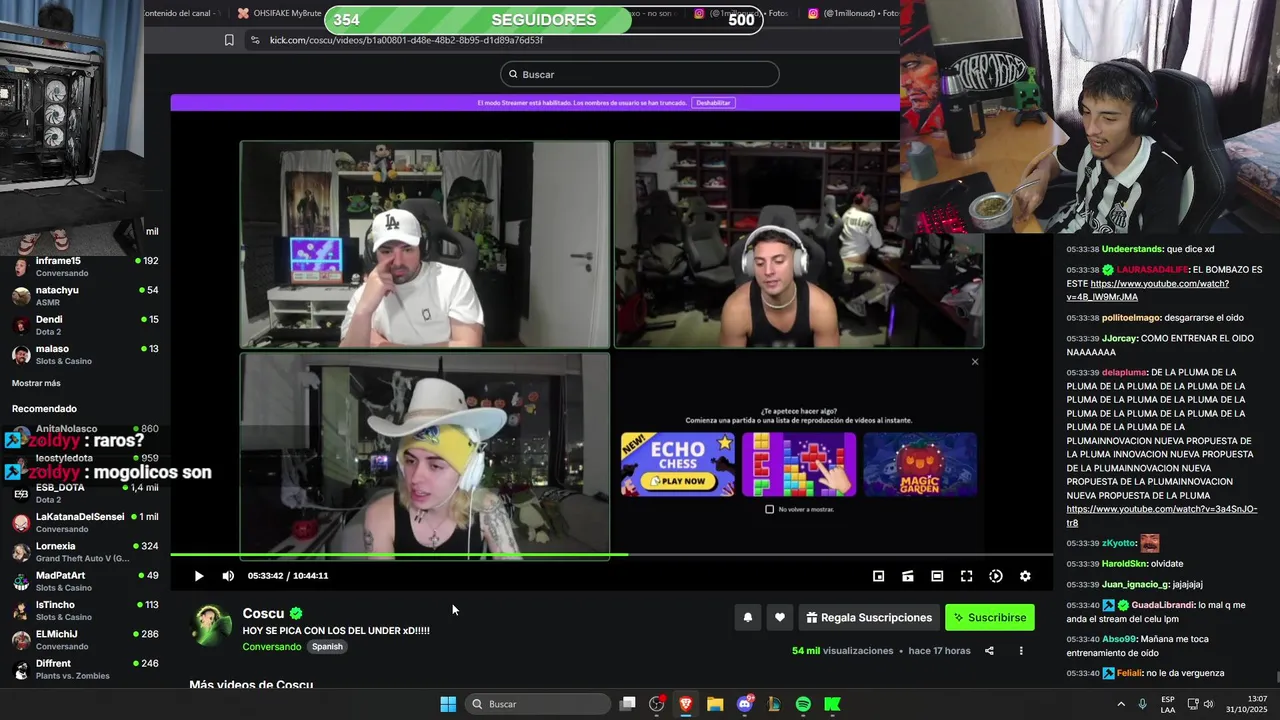Toggle notification bell for Coscu

click(x=747, y=618)
